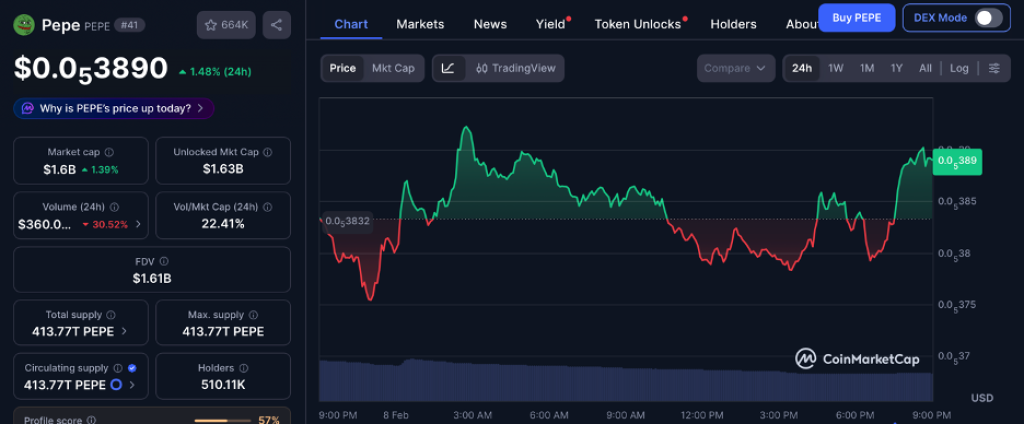The width and height of the screenshot is (1024, 424).
Task: Open the Token Unlocks tab
Action: pos(637,24)
